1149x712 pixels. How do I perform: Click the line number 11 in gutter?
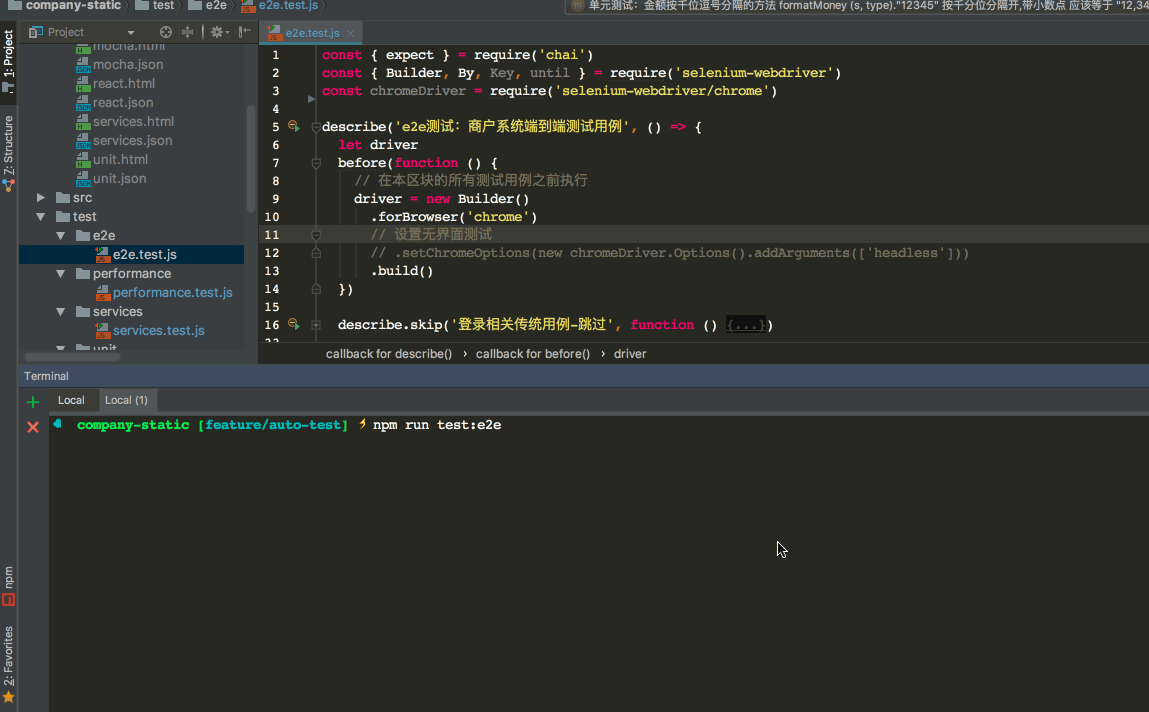pyautogui.click(x=272, y=234)
